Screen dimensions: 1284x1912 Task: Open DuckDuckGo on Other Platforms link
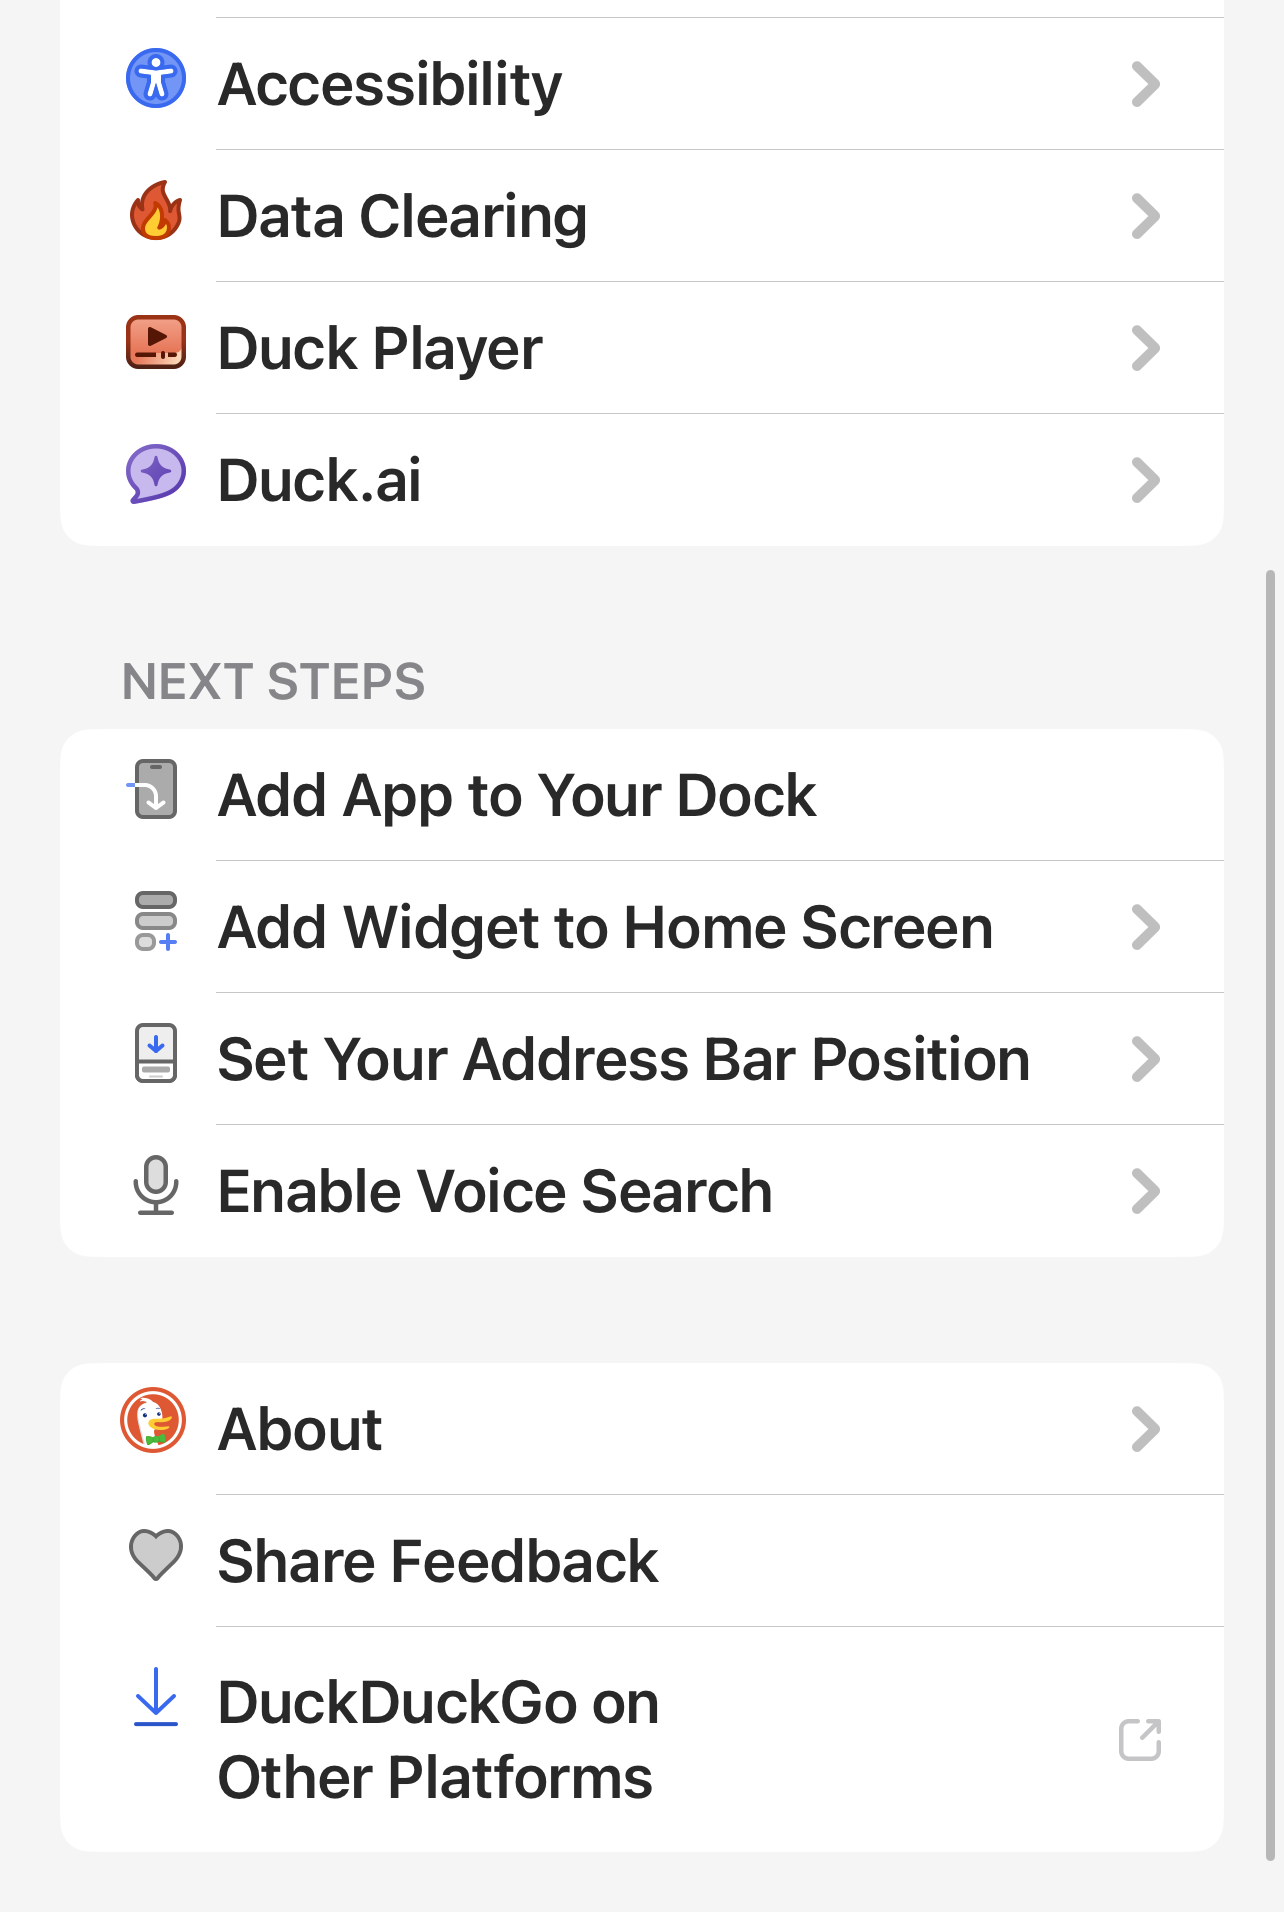click(642, 1739)
